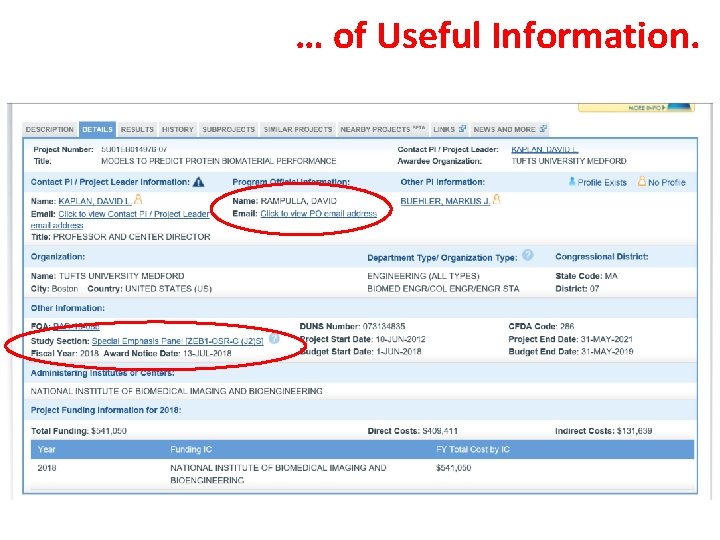Click profile icon next to KAPLAN, DAVID L name
The width and height of the screenshot is (720, 540).
[138, 200]
